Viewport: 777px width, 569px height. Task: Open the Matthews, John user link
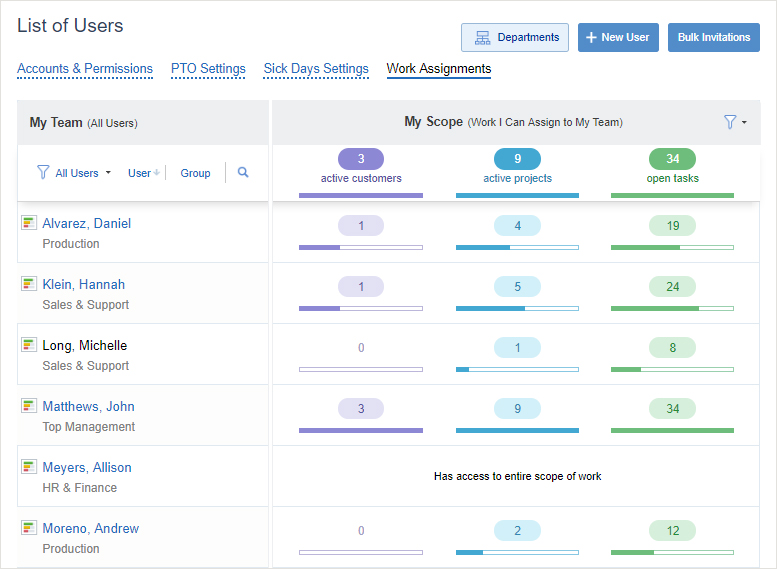point(88,406)
